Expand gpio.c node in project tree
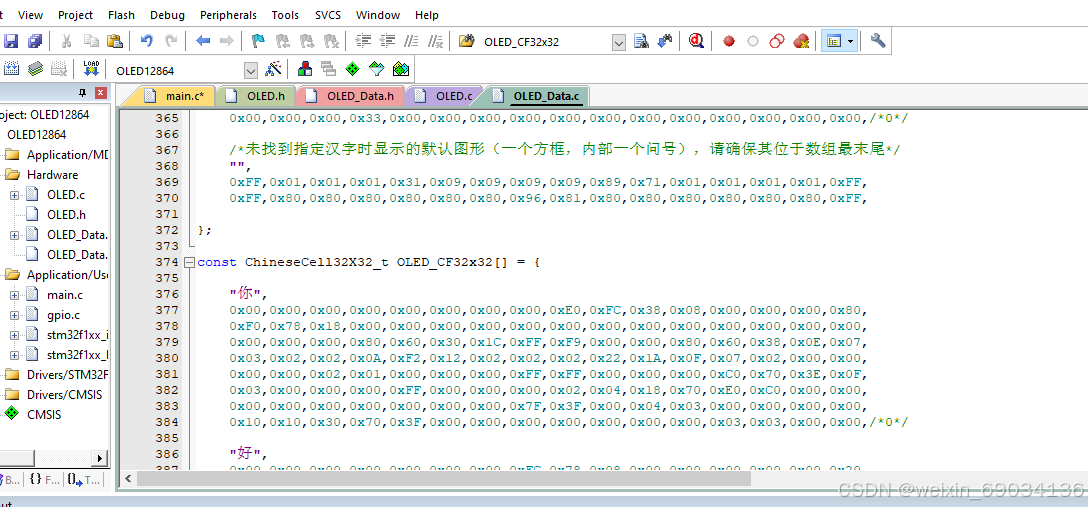1088x507 pixels. 14,315
